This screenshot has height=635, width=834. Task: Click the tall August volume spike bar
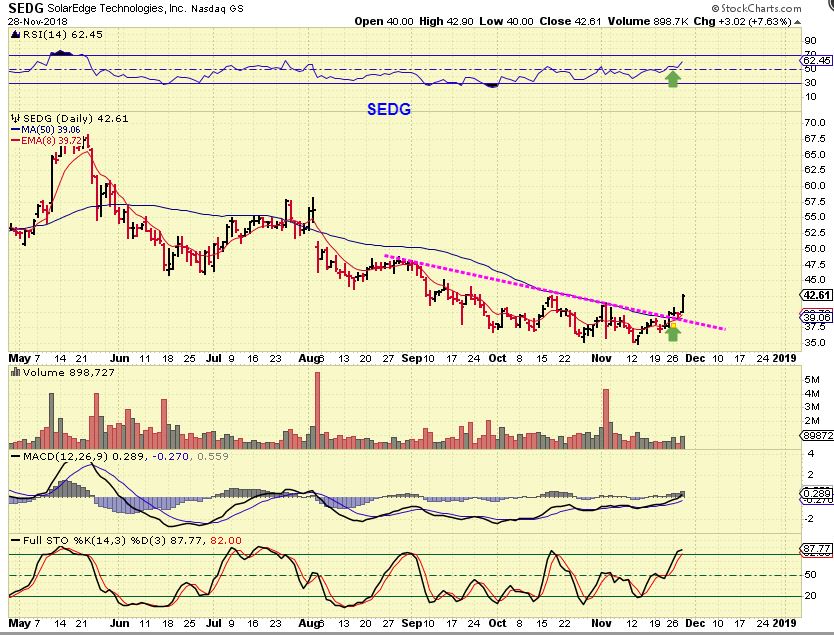tap(318, 411)
